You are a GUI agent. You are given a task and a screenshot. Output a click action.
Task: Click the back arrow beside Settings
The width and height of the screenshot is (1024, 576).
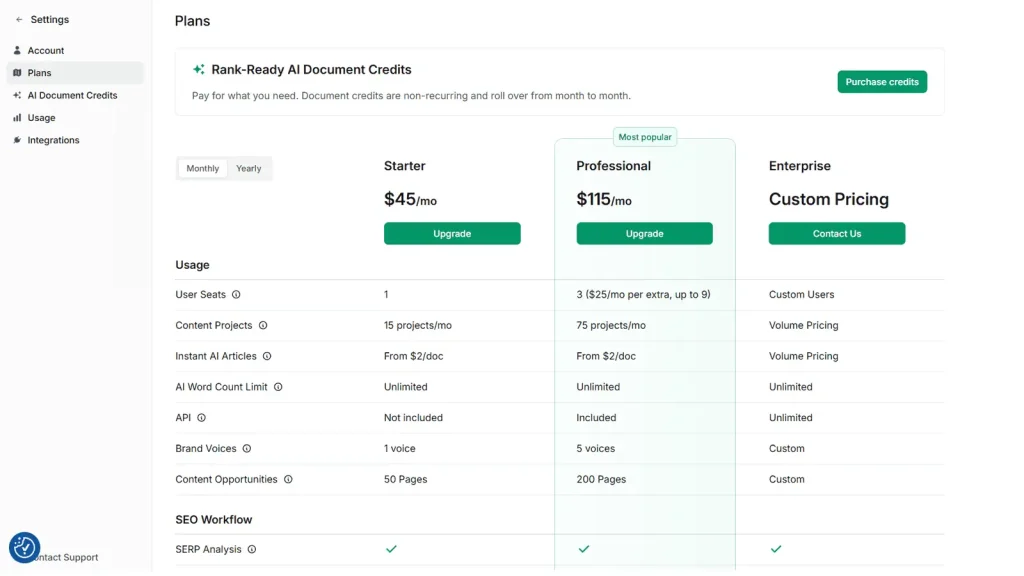(19, 20)
